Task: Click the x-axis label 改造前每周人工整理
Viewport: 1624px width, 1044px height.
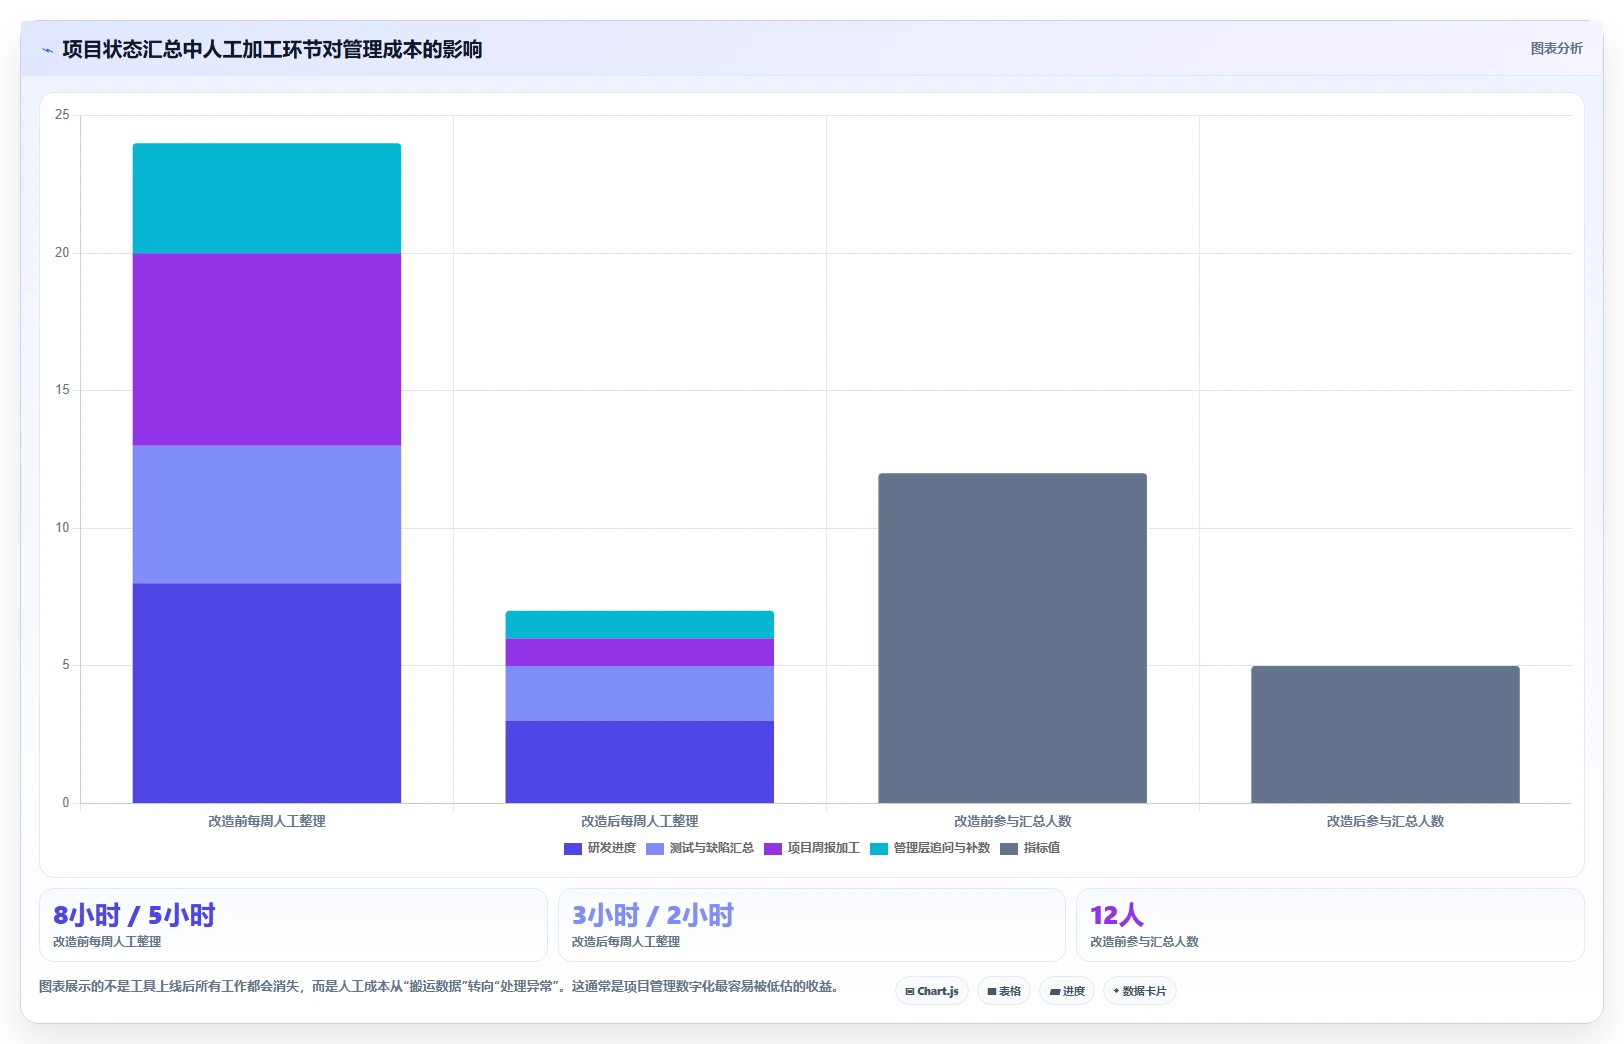Action: [x=267, y=821]
